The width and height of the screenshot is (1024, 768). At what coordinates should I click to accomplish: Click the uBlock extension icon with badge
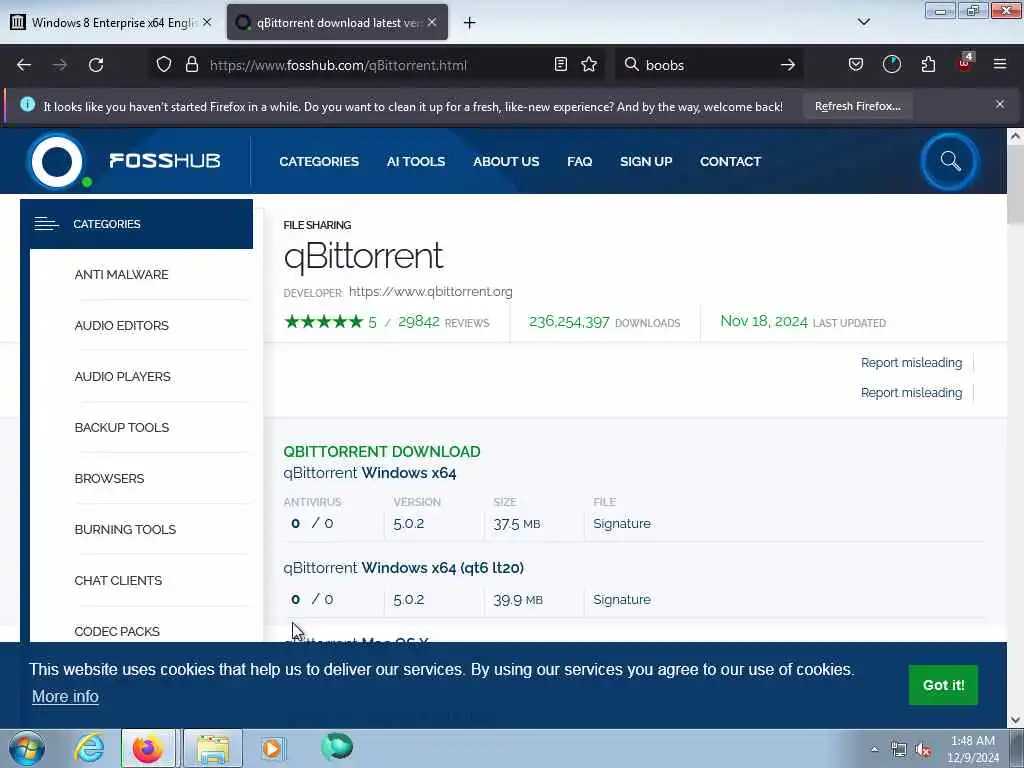coord(965,63)
